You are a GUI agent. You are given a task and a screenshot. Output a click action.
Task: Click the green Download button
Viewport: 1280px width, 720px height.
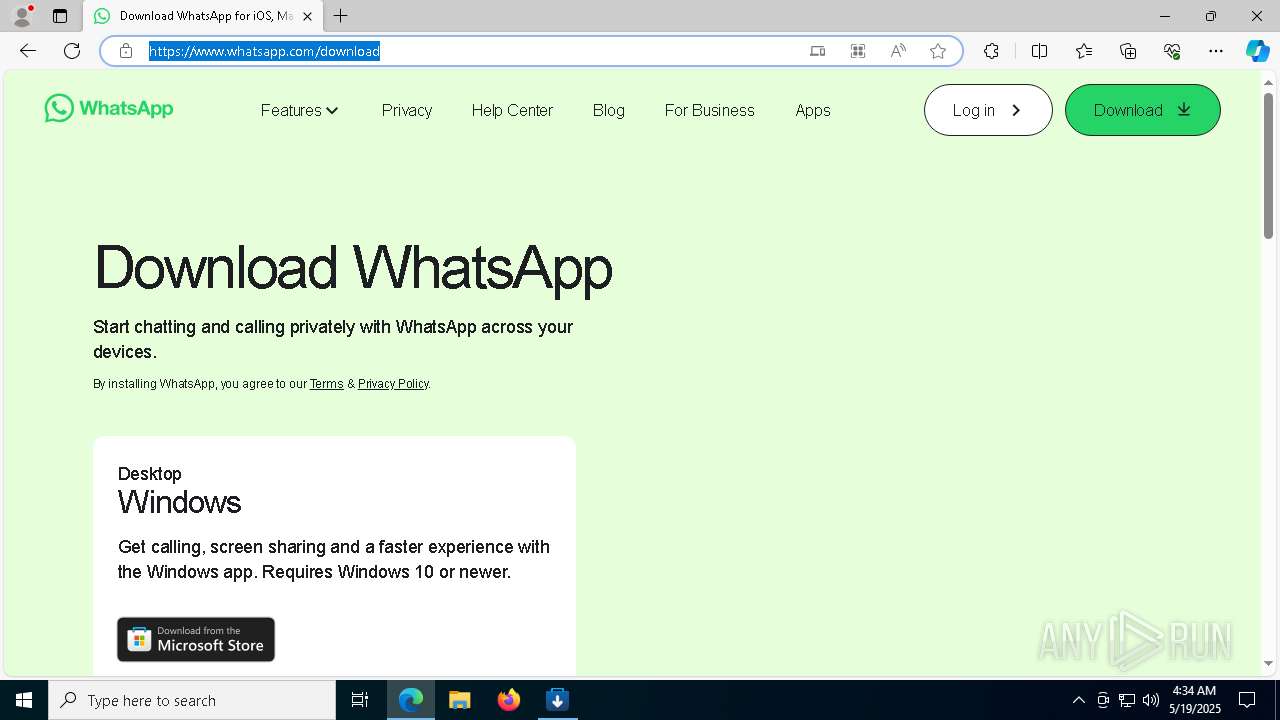click(x=1143, y=110)
